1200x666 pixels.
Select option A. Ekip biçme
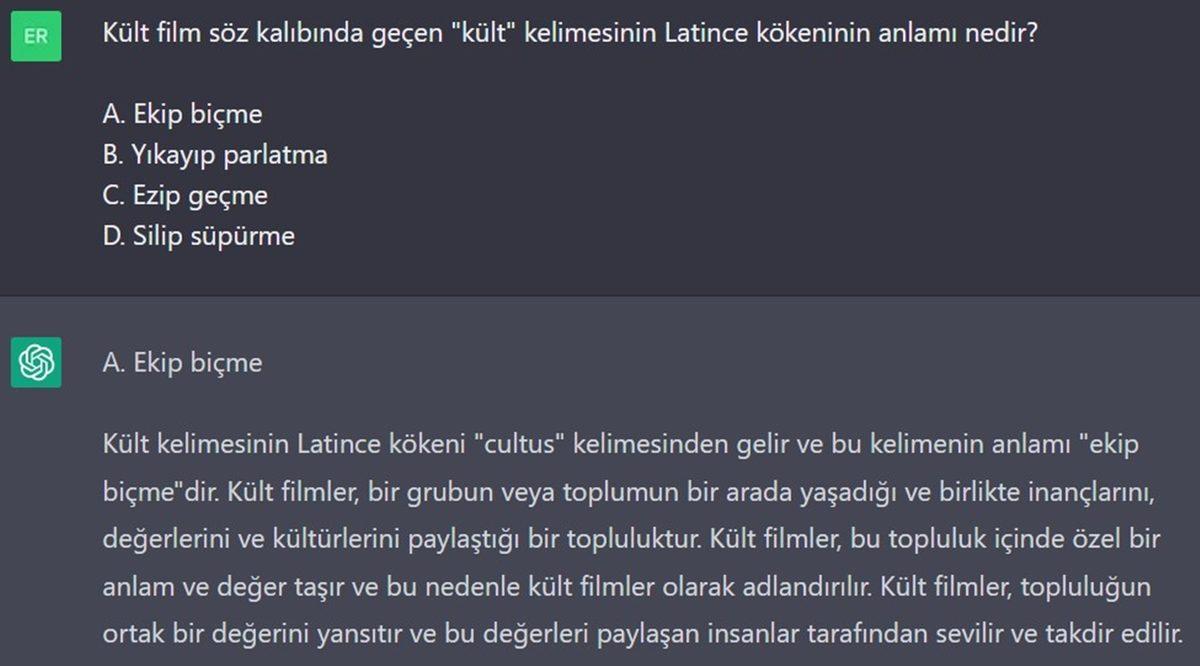tap(183, 113)
